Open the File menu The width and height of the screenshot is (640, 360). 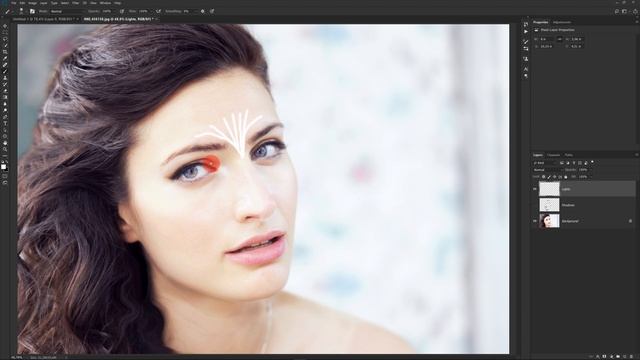coord(14,3)
